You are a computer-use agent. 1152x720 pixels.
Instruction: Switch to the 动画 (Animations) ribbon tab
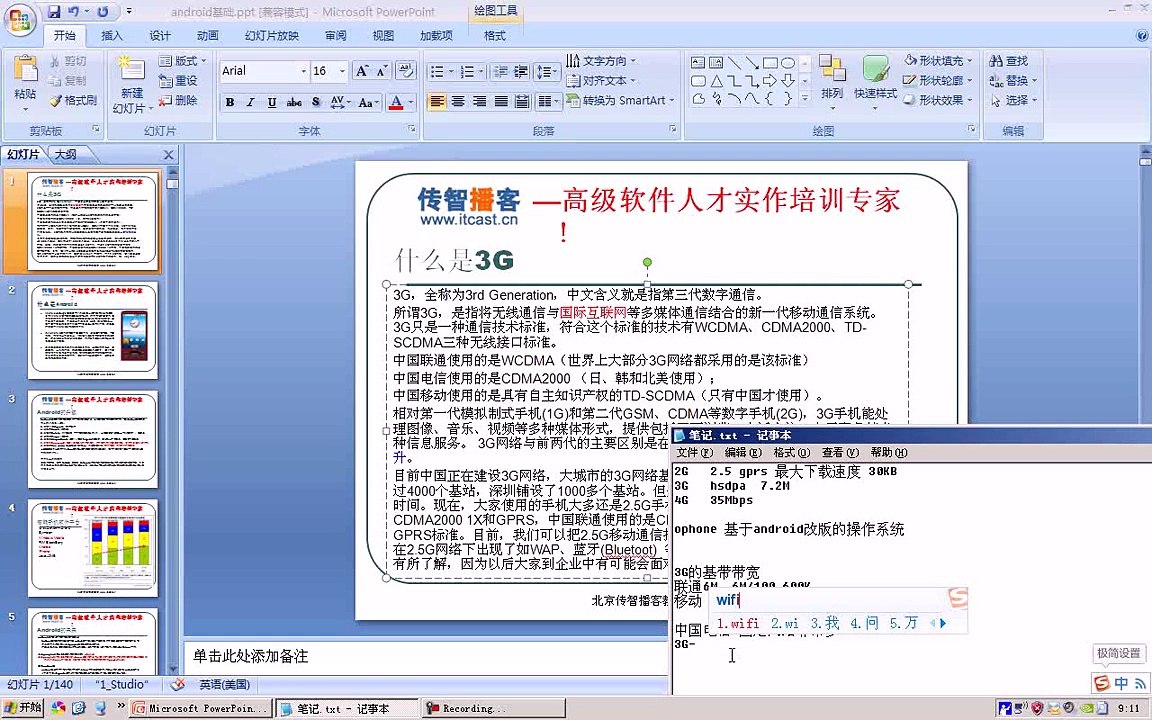(207, 35)
